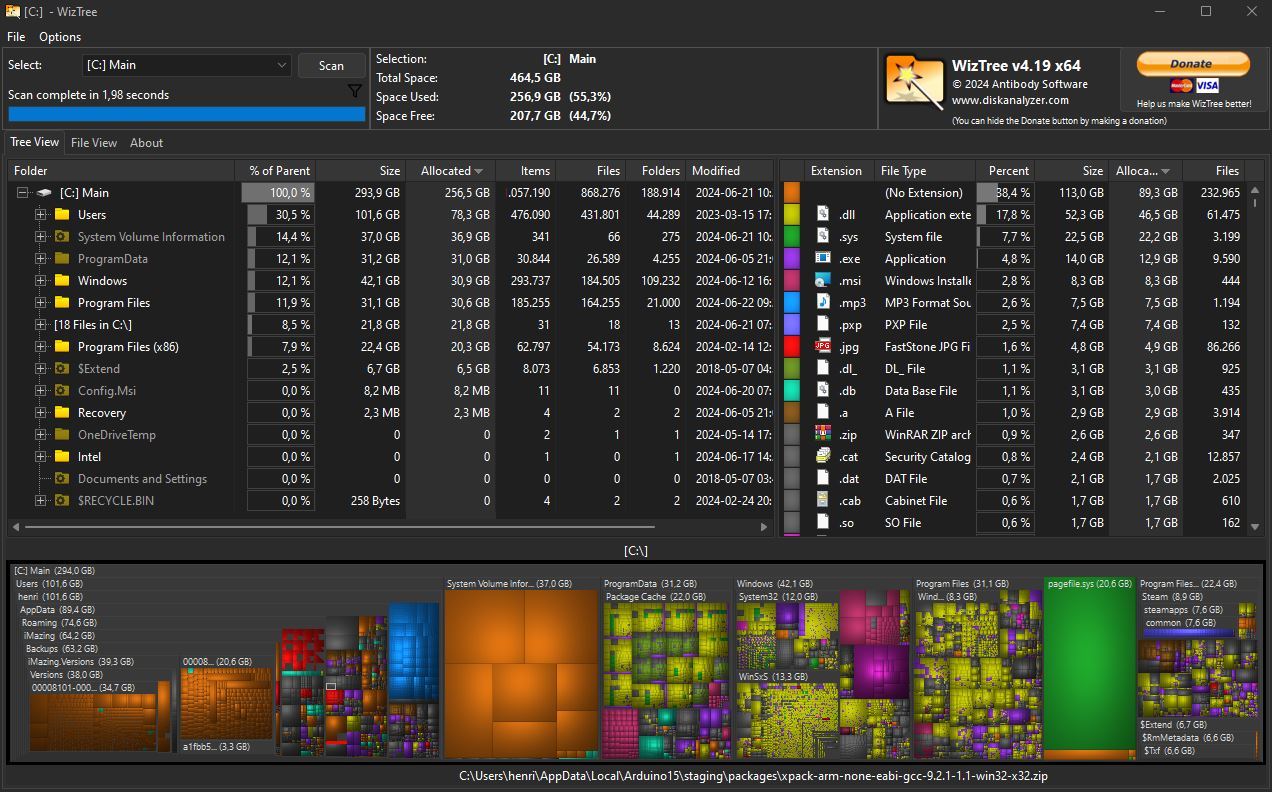Expand the Users folder node

click(41, 215)
